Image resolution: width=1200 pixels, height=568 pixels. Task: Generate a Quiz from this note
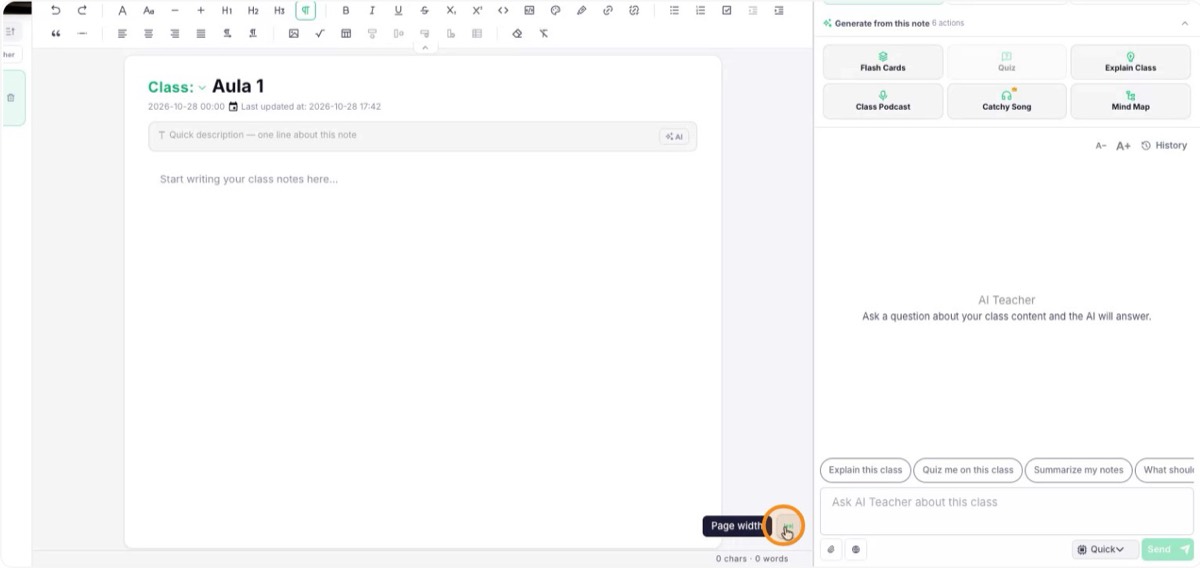(1006, 62)
